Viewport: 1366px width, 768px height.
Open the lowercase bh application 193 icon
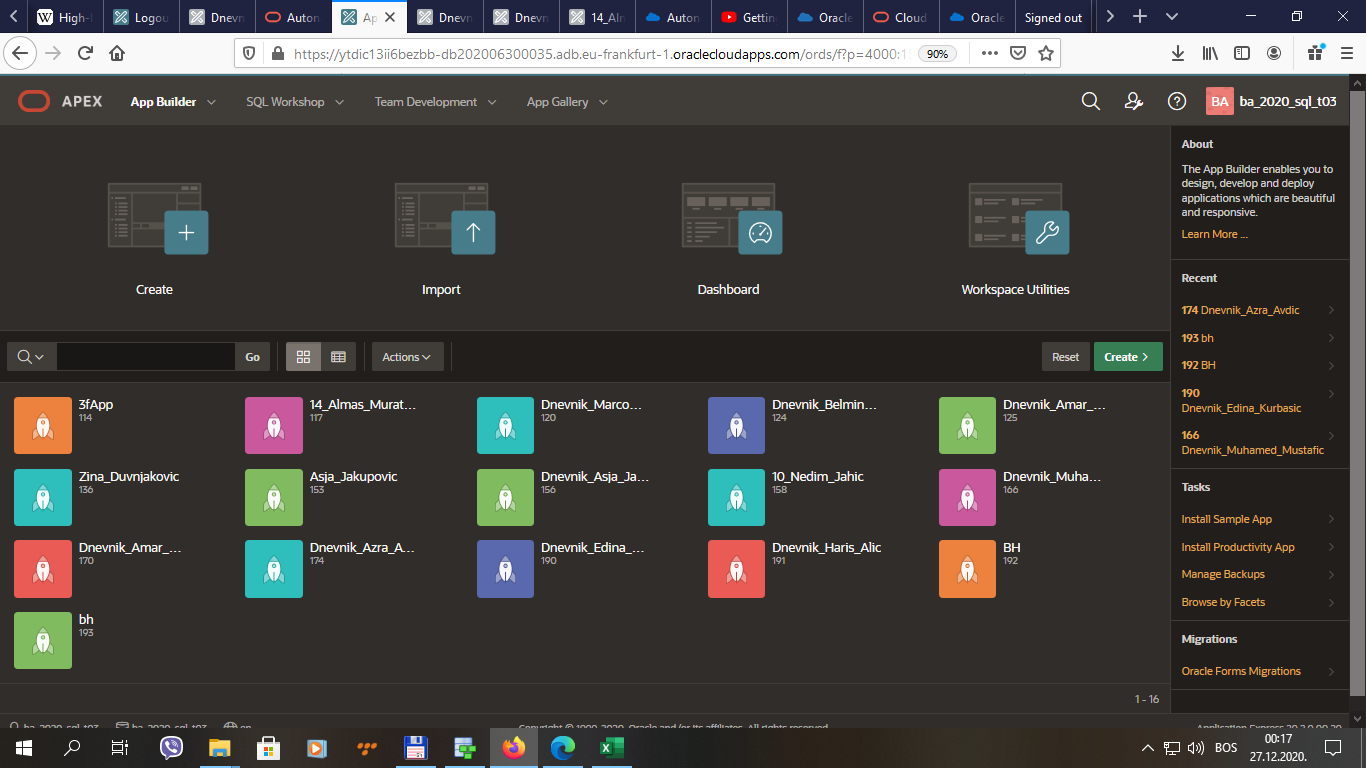click(x=43, y=641)
